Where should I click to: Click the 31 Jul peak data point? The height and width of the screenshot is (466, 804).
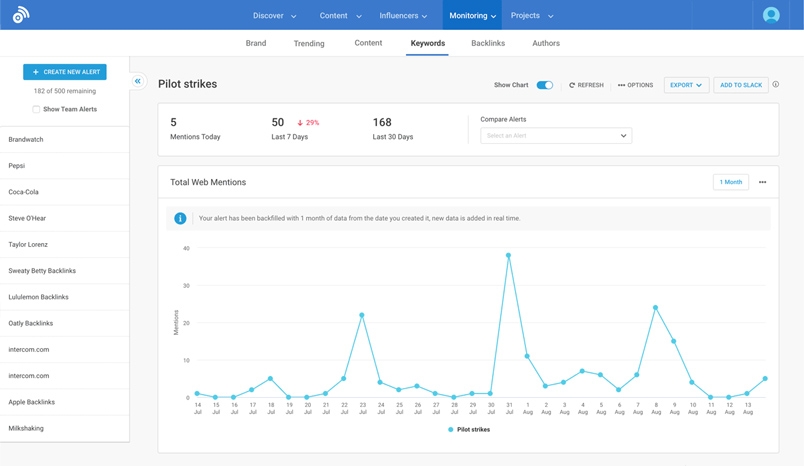point(508,255)
